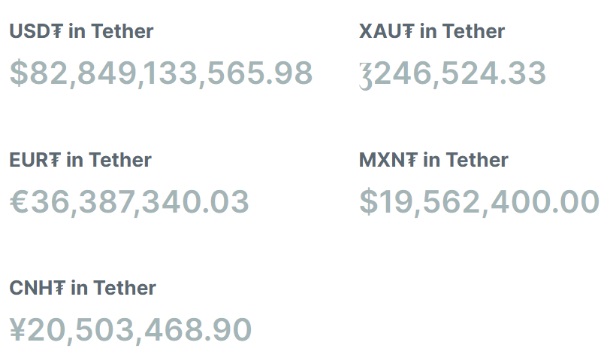Click the CNH₮ in Tether heading
Viewport: 610px width, 362px height.
tap(82, 288)
